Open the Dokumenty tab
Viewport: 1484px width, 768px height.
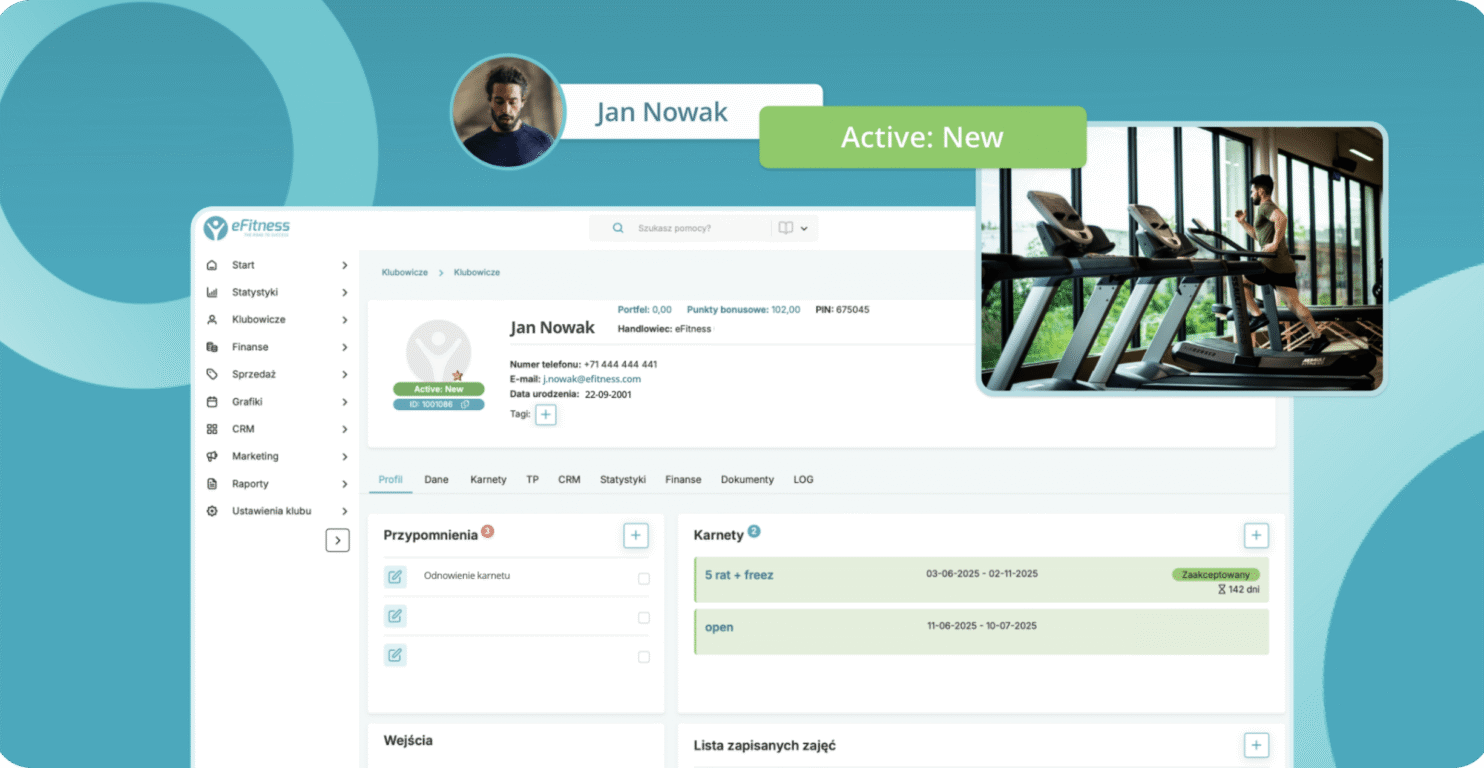747,480
